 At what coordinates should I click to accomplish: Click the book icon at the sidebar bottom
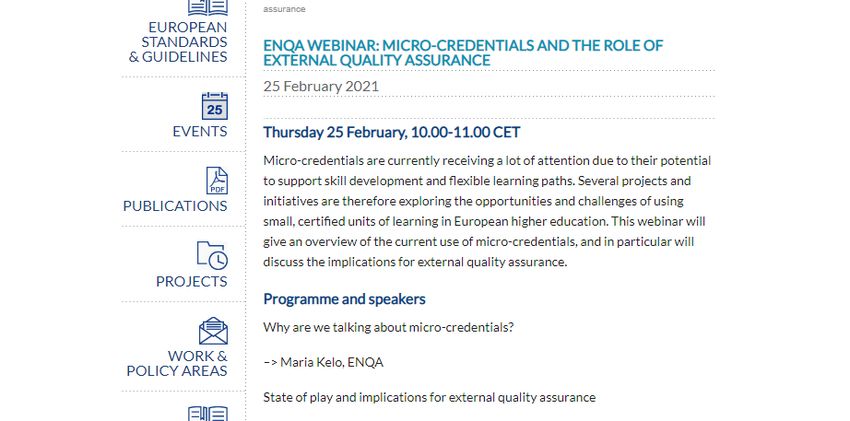click(x=208, y=413)
